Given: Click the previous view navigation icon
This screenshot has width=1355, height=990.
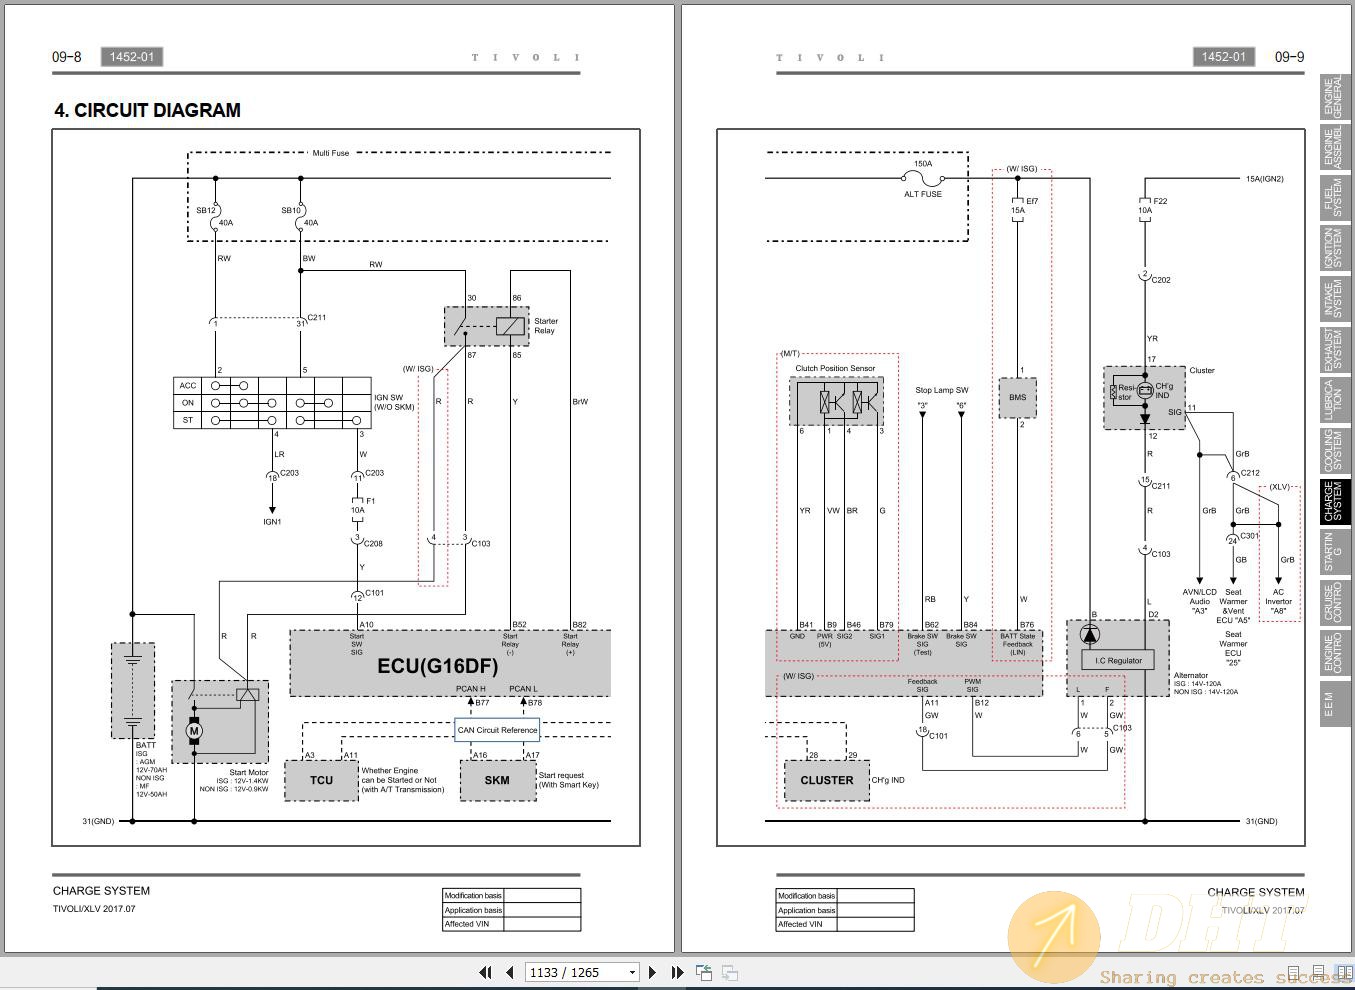Looking at the screenshot, I should pyautogui.click(x=704, y=972).
